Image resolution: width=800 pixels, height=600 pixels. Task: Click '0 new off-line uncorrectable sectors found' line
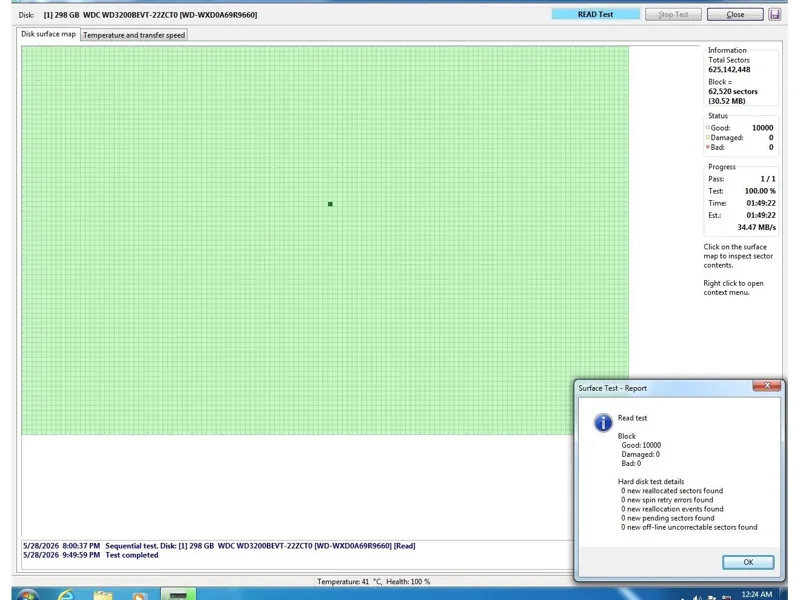[x=689, y=527]
